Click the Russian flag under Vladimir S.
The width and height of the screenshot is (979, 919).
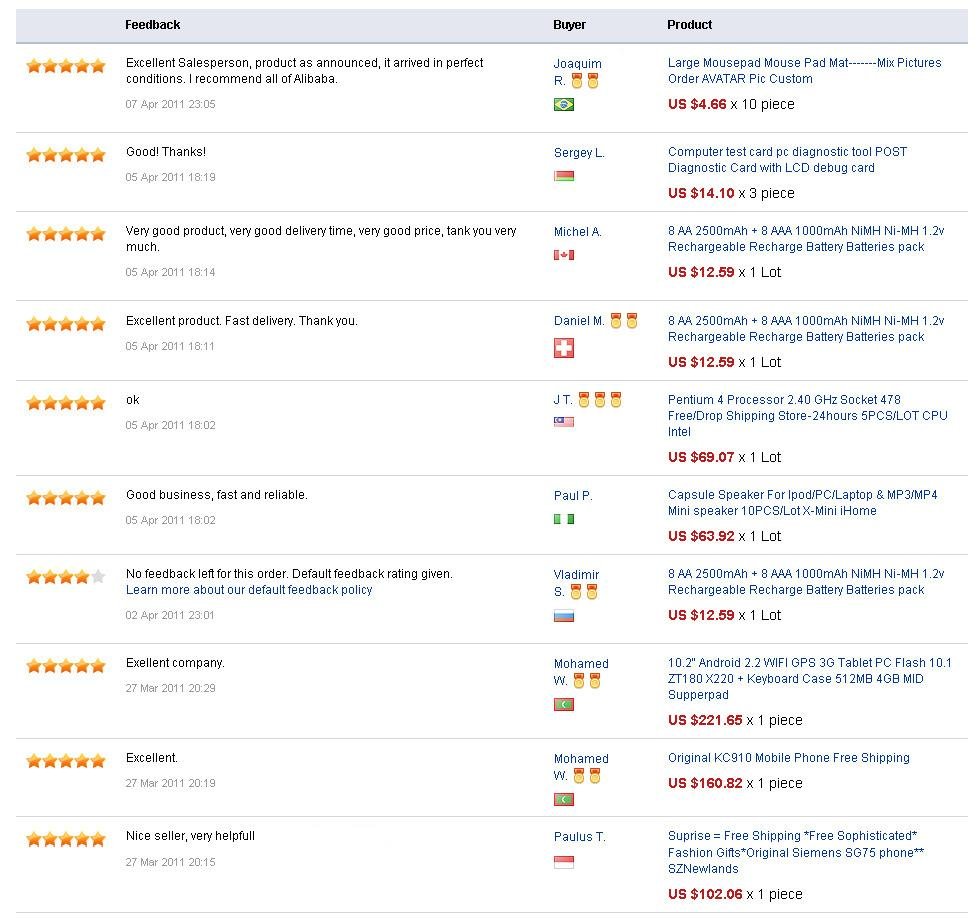pyautogui.click(x=564, y=616)
